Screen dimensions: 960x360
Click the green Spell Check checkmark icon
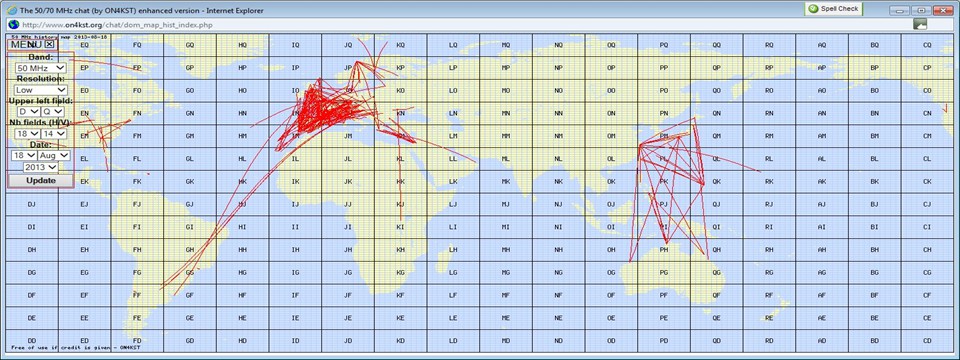(x=813, y=9)
